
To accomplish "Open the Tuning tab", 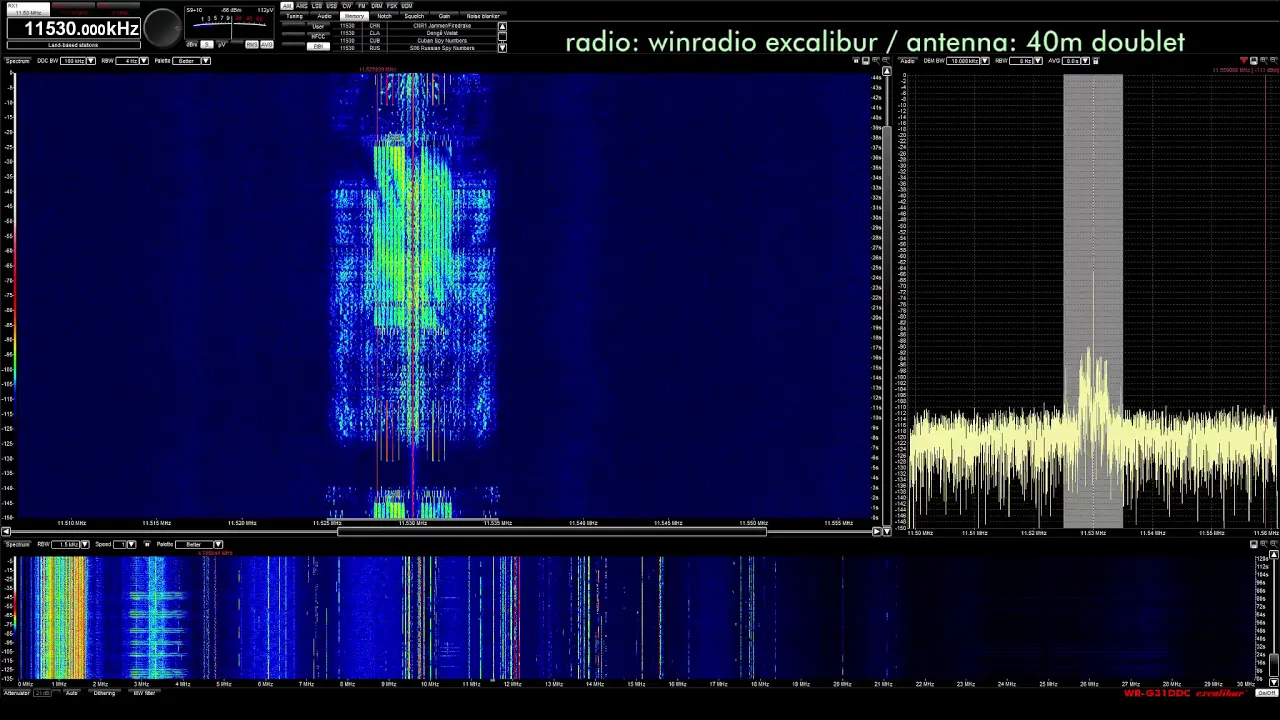I will pyautogui.click(x=294, y=16).
